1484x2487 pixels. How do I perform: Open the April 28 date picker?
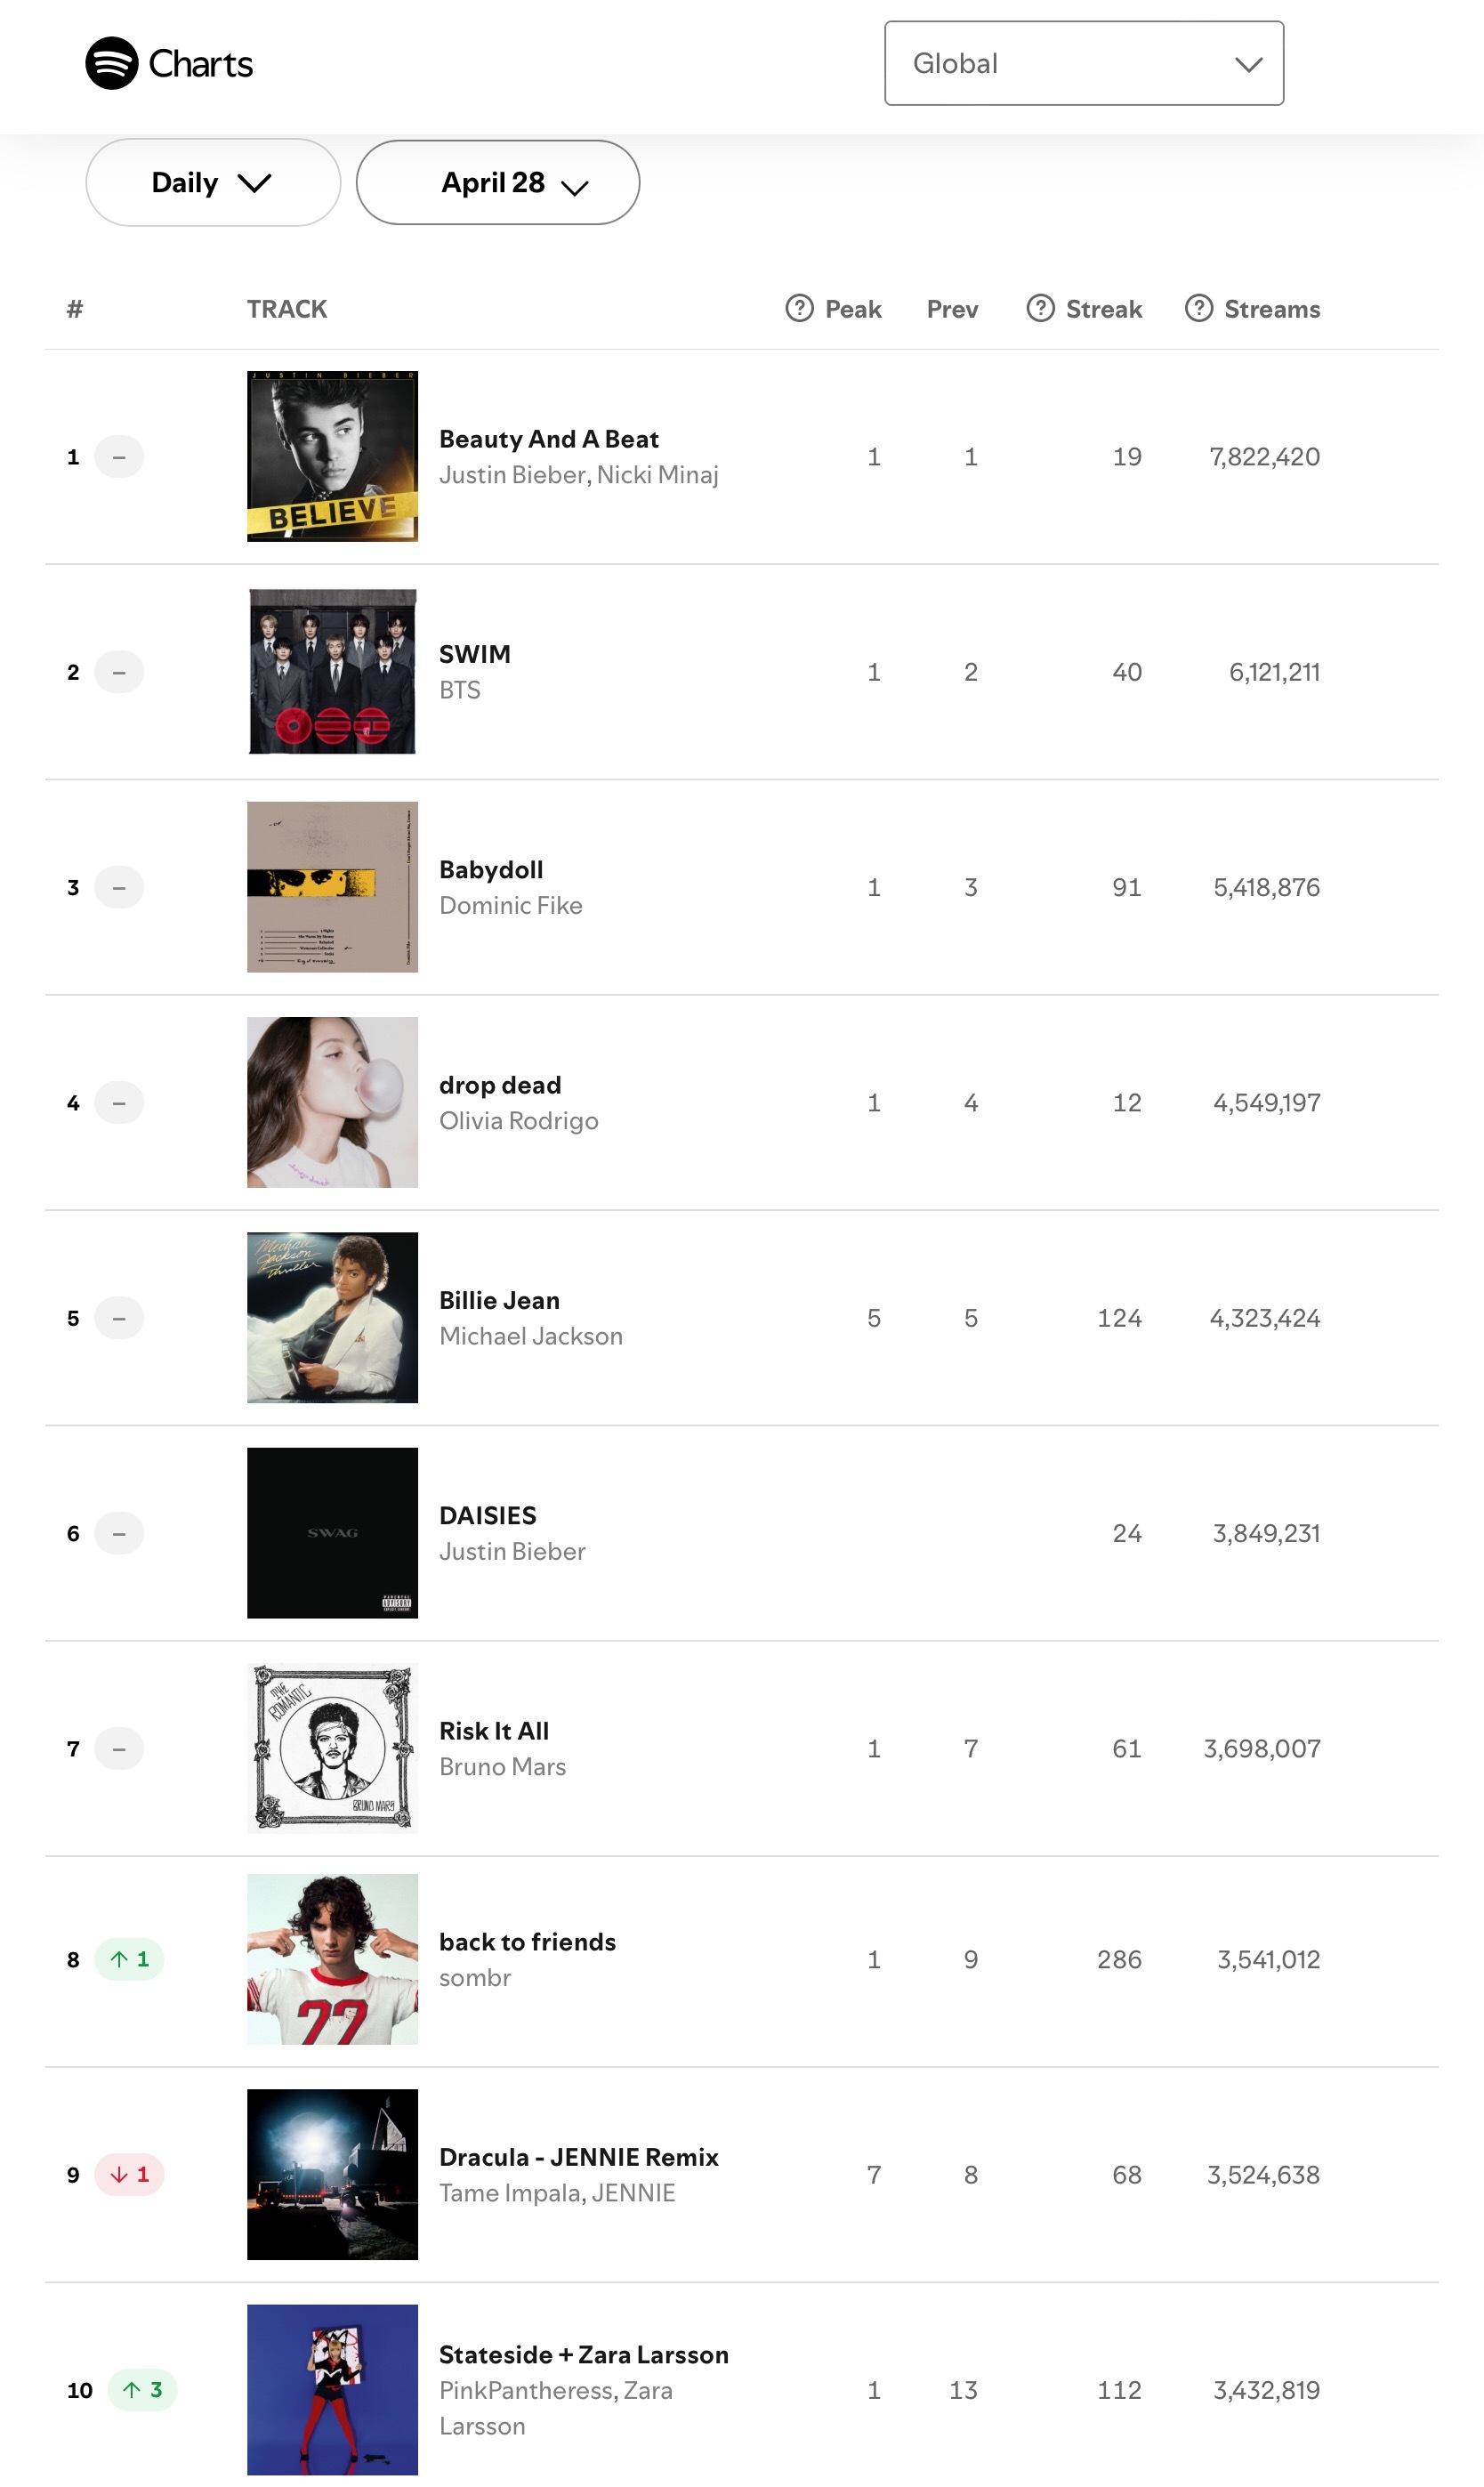(x=497, y=182)
